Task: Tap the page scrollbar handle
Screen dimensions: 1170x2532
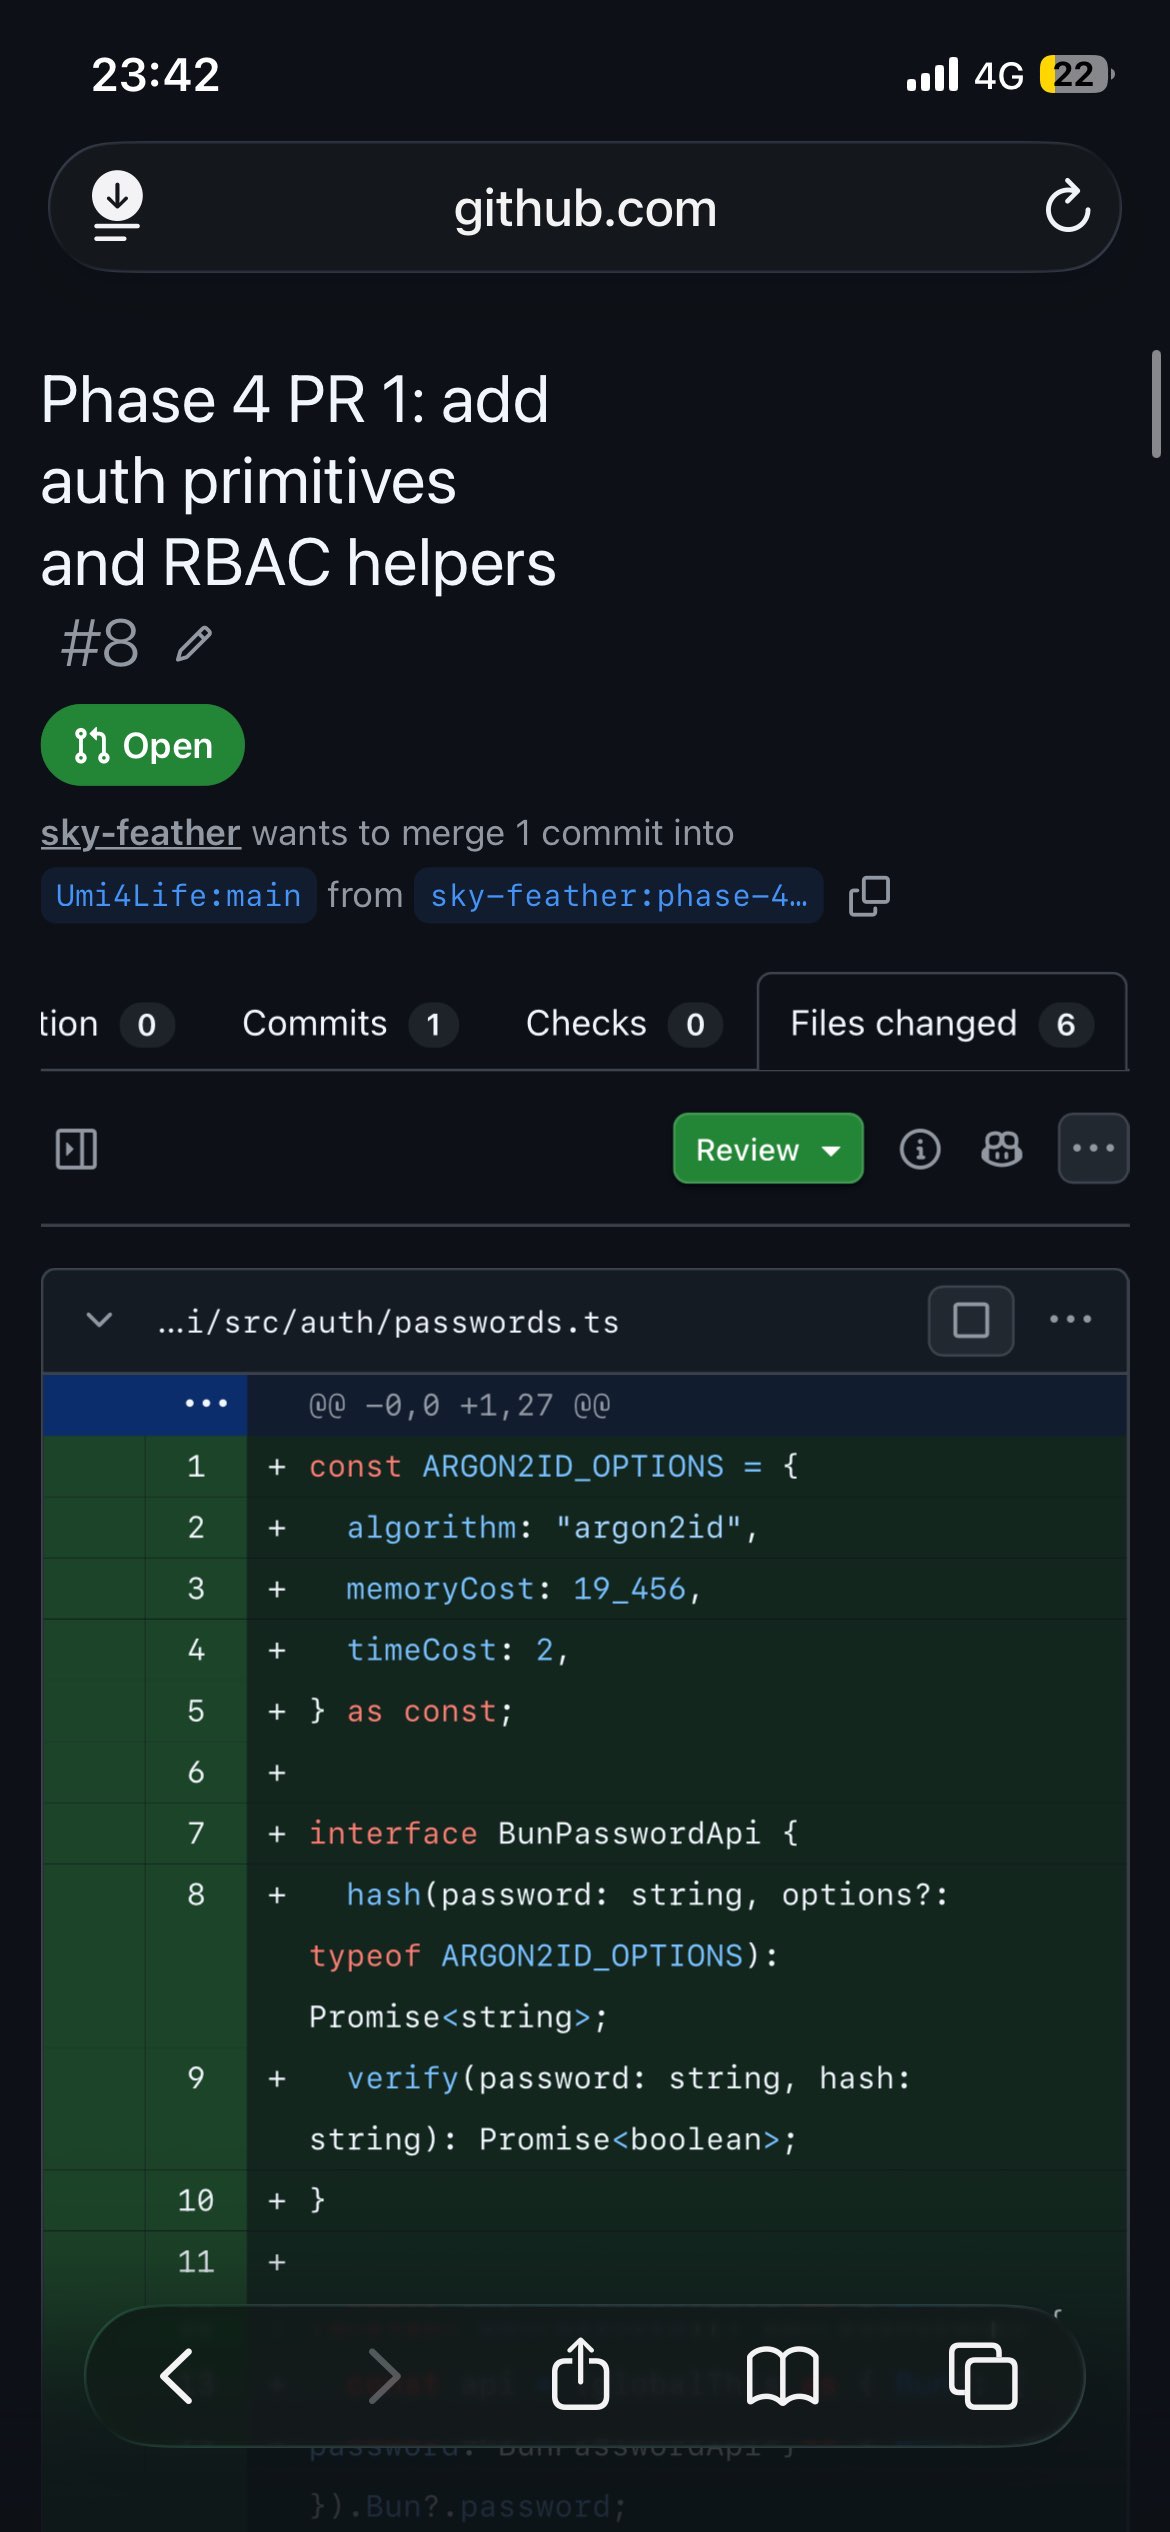Action: [1156, 403]
